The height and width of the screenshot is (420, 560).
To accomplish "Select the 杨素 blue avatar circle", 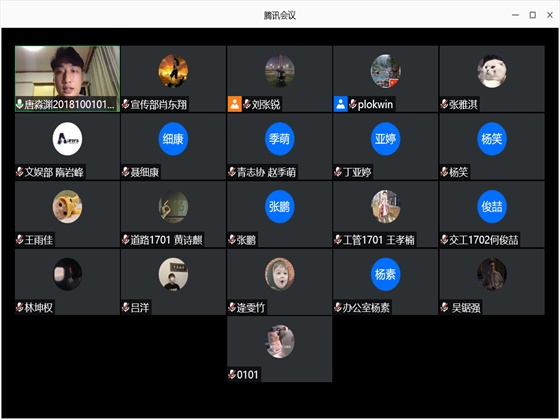I will (x=385, y=274).
